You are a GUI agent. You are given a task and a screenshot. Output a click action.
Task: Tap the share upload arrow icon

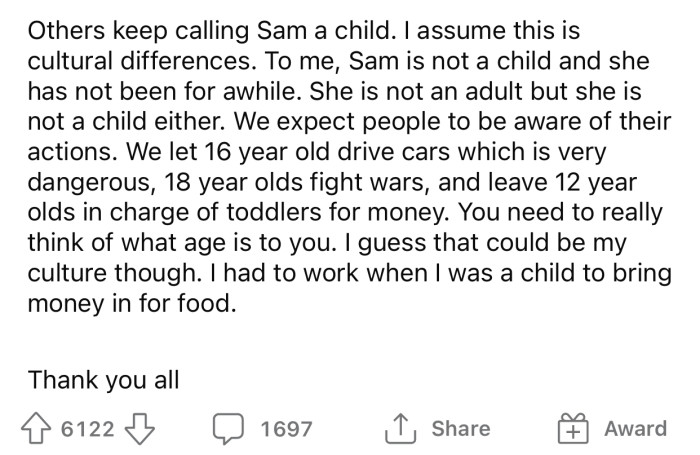pyautogui.click(x=400, y=429)
